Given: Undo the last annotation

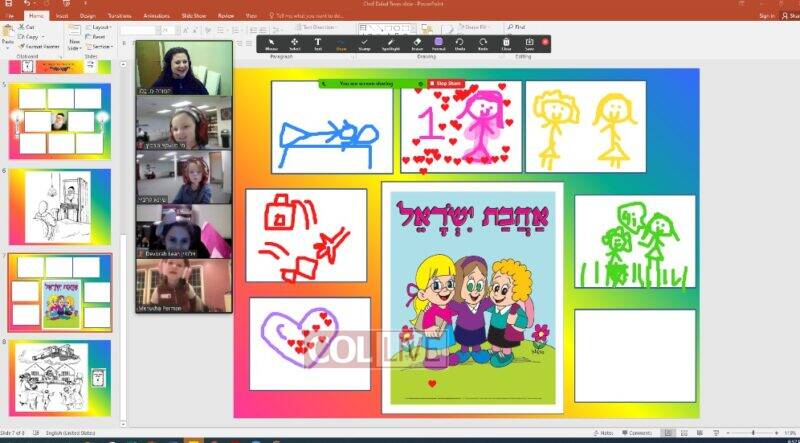Looking at the screenshot, I should tap(460, 43).
